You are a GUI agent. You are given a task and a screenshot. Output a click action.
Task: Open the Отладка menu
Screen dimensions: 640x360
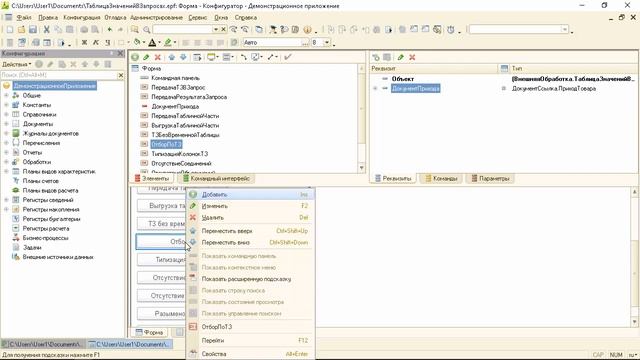[115, 18]
